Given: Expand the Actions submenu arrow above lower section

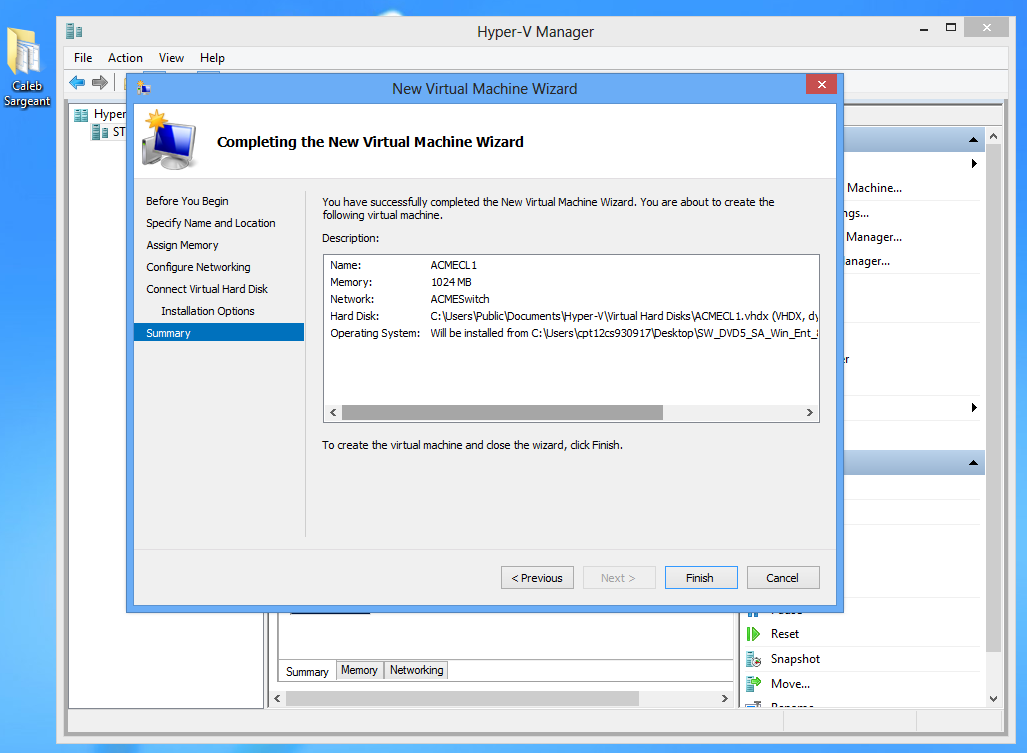Looking at the screenshot, I should click(974, 407).
